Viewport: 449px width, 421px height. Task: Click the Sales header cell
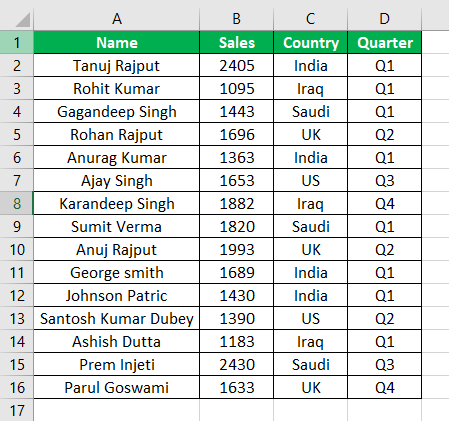click(237, 42)
